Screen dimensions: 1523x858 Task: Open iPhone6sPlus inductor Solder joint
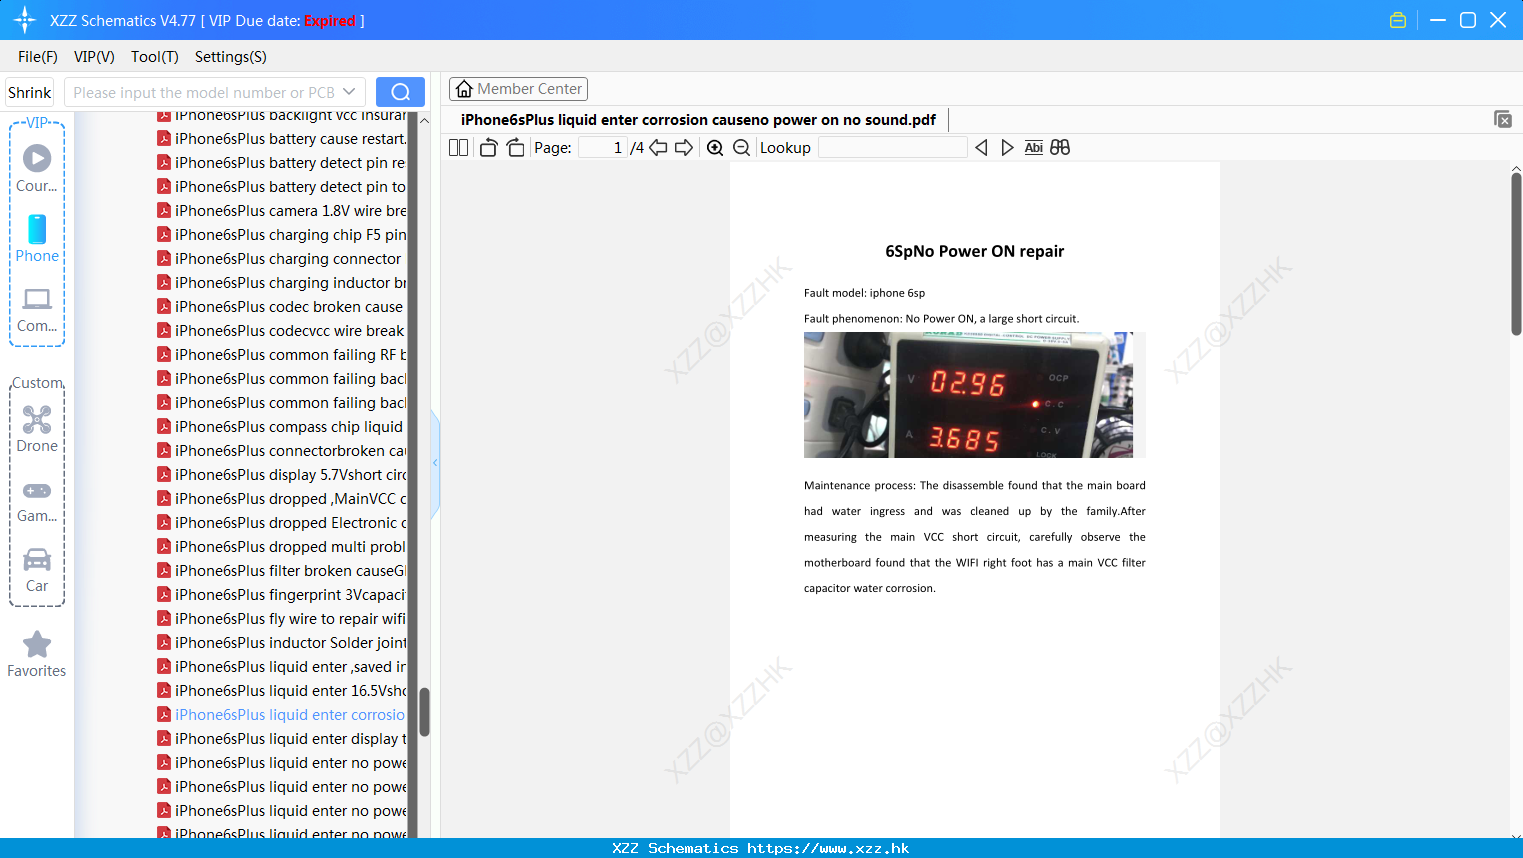coord(281,643)
